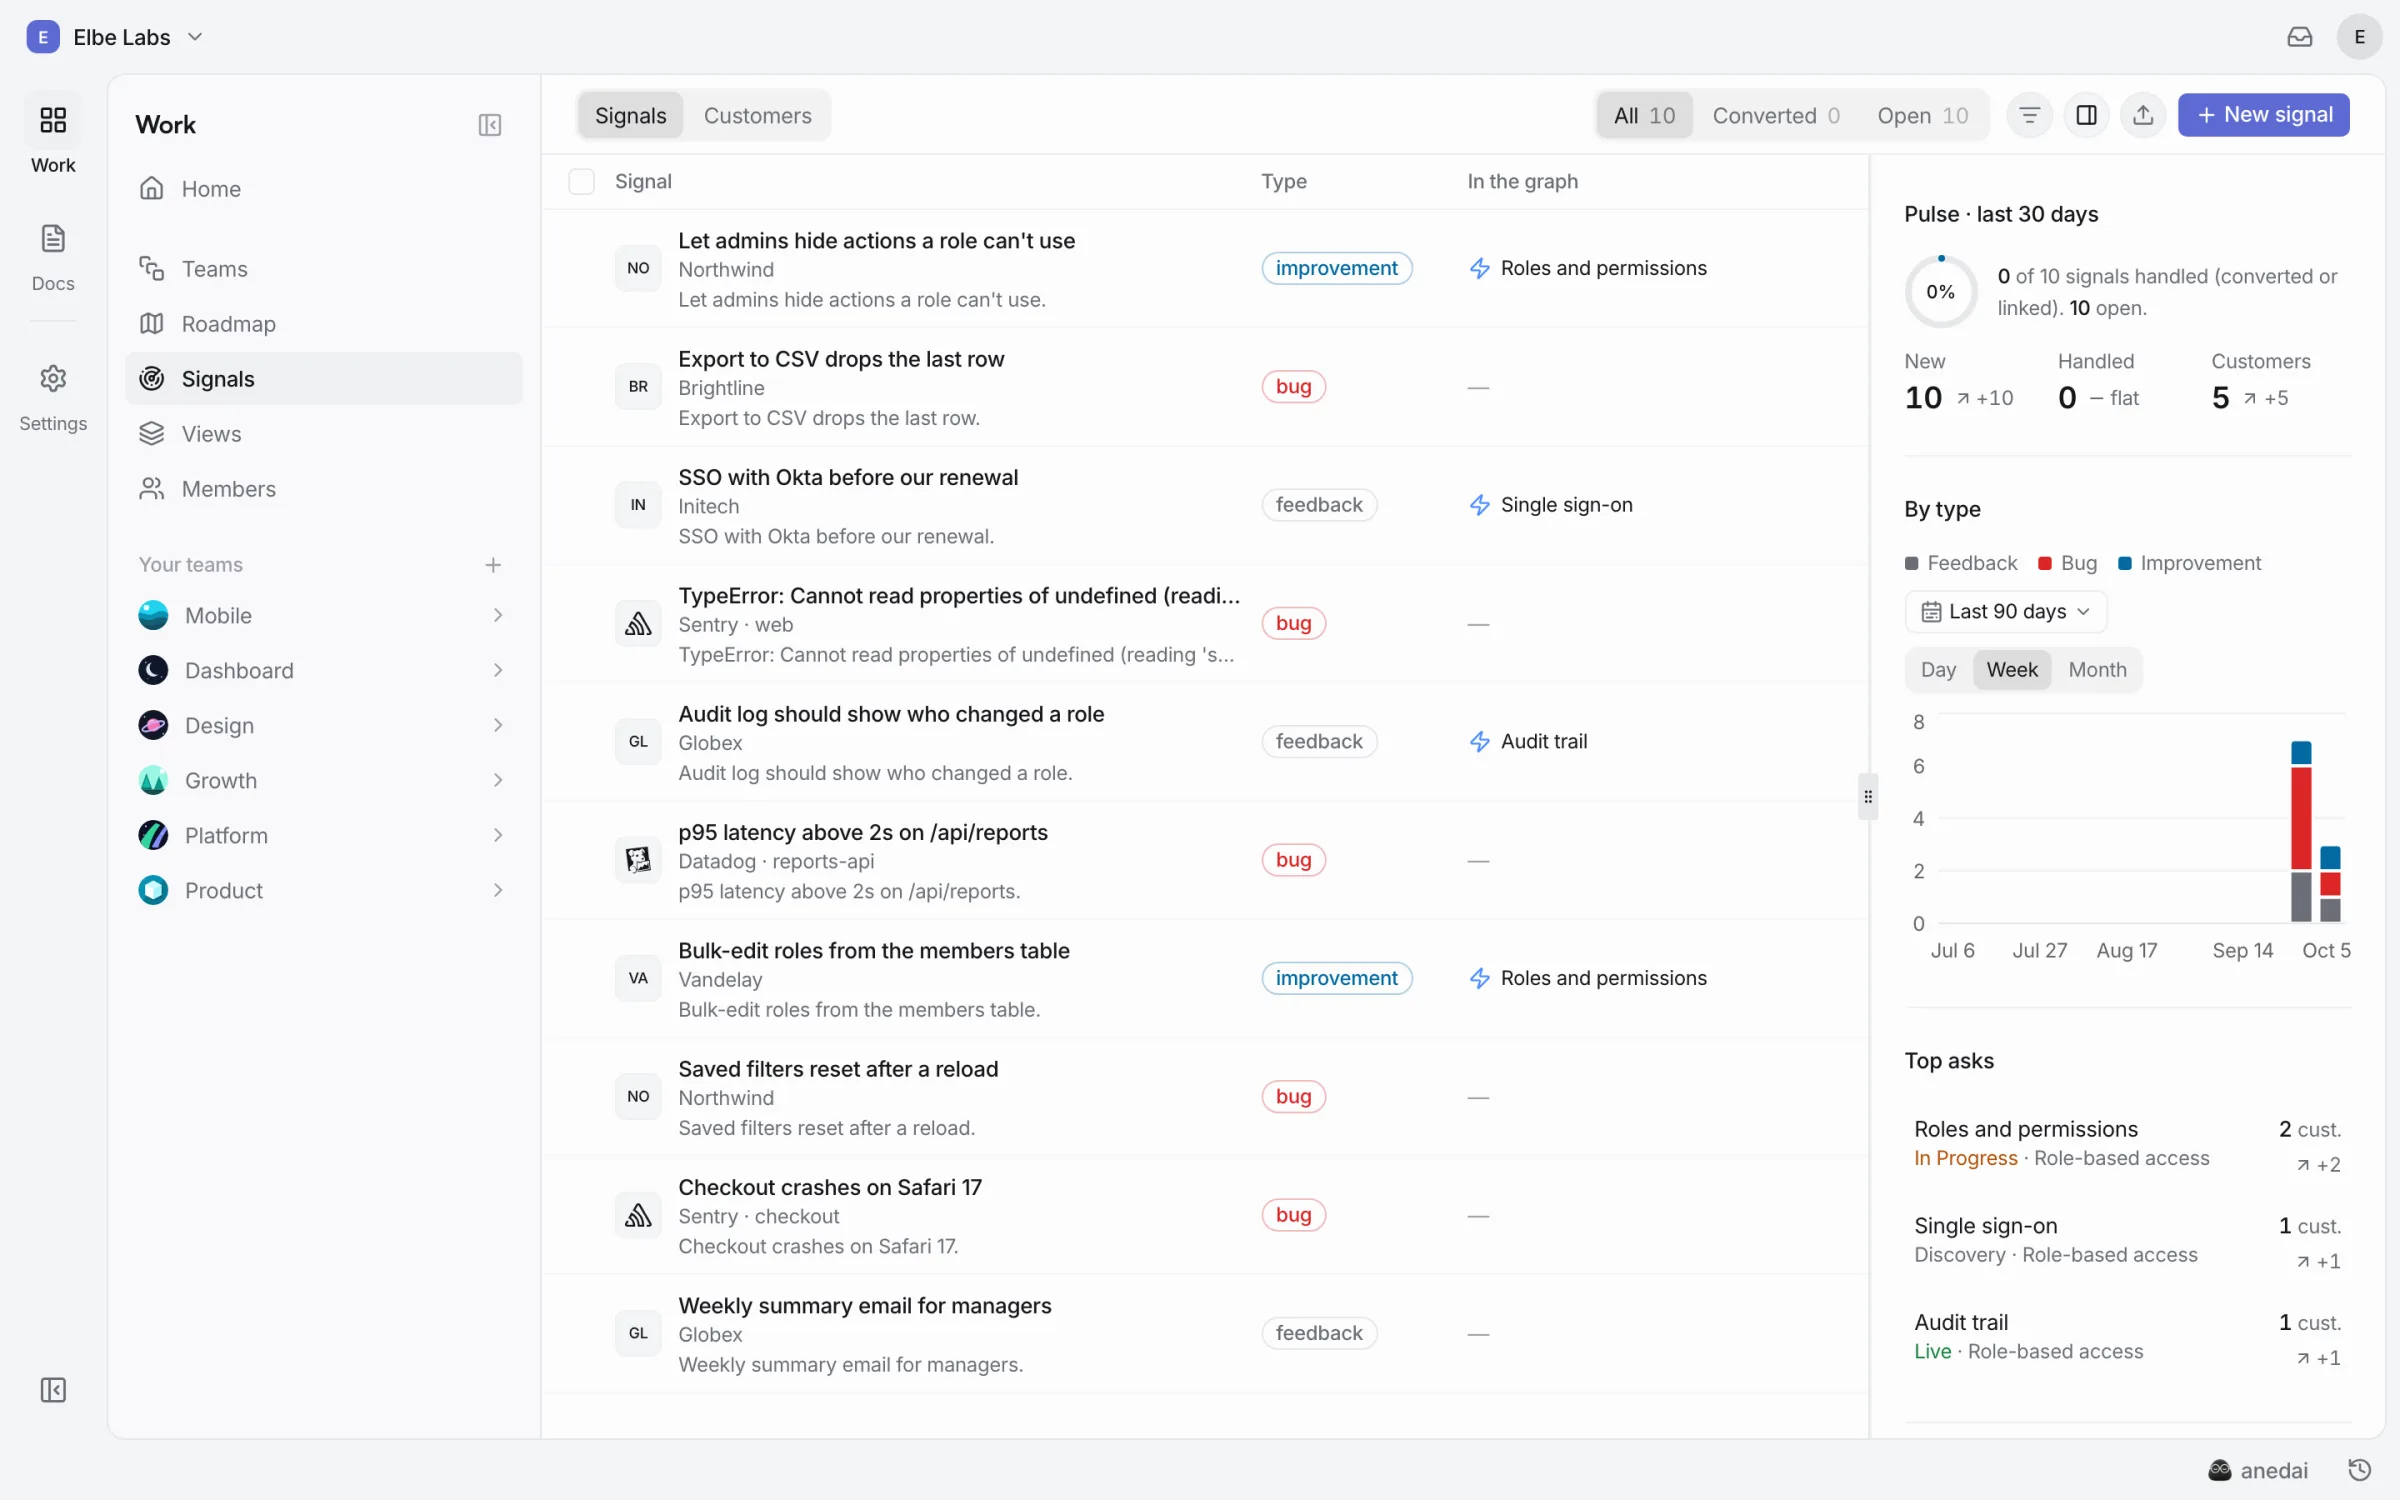Expand the Mobile team chevron
Screen dimensions: 2400x1500
(498, 615)
